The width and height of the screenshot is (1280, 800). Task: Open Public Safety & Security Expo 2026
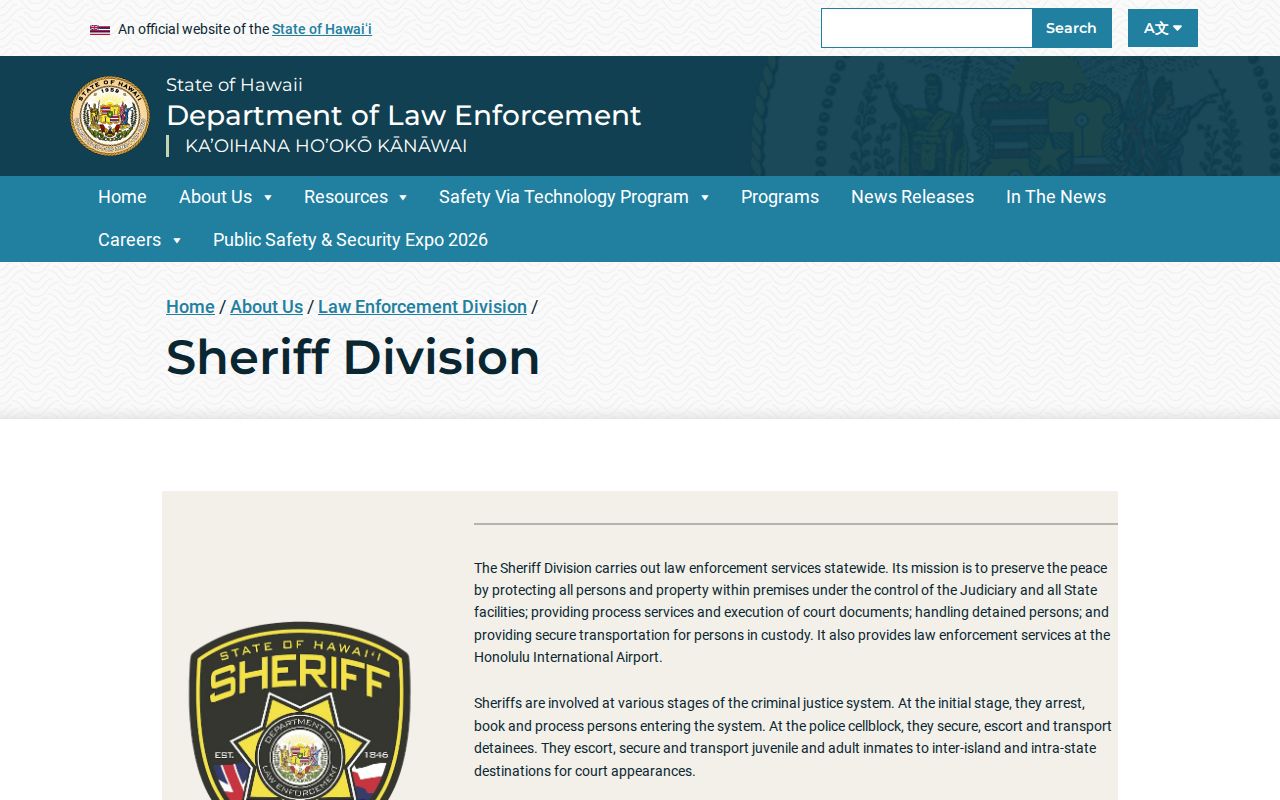click(350, 240)
